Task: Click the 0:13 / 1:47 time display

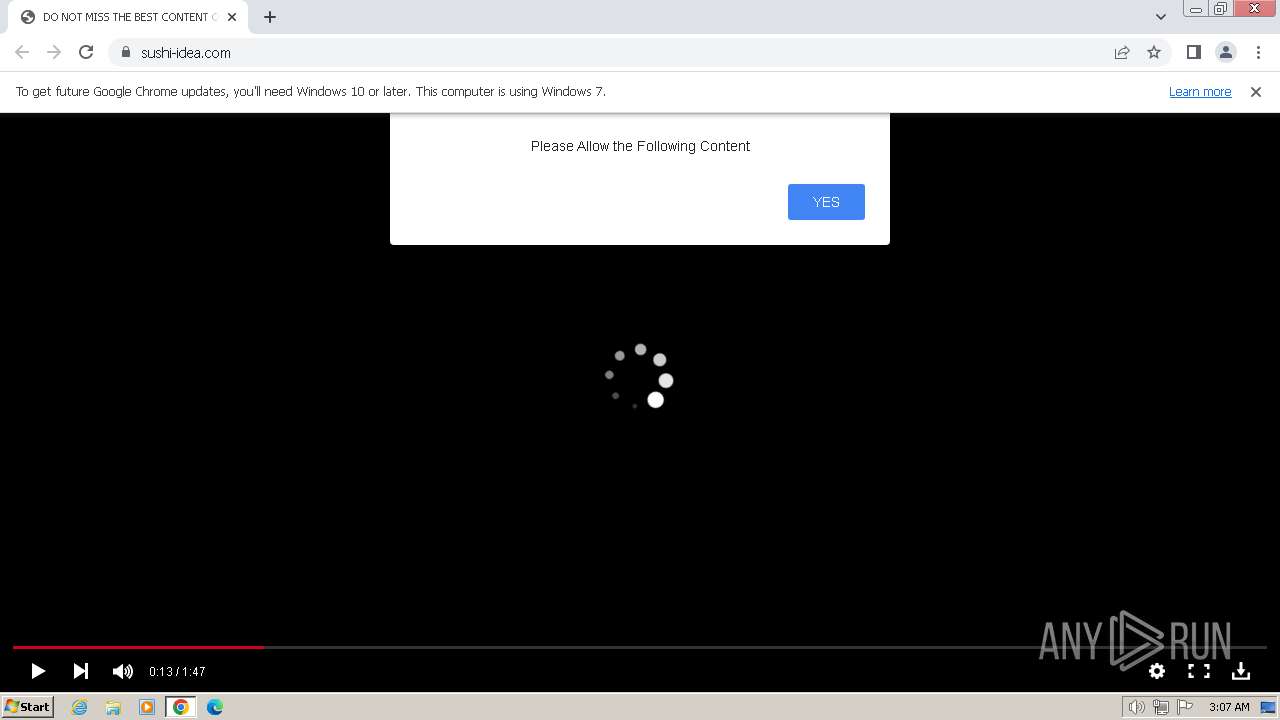Action: (x=177, y=672)
